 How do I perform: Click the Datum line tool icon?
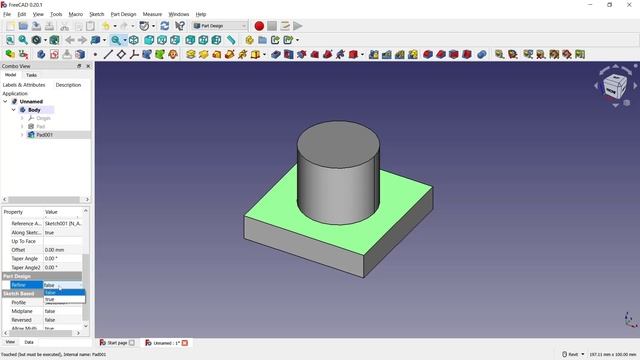pyautogui.click(x=108, y=54)
